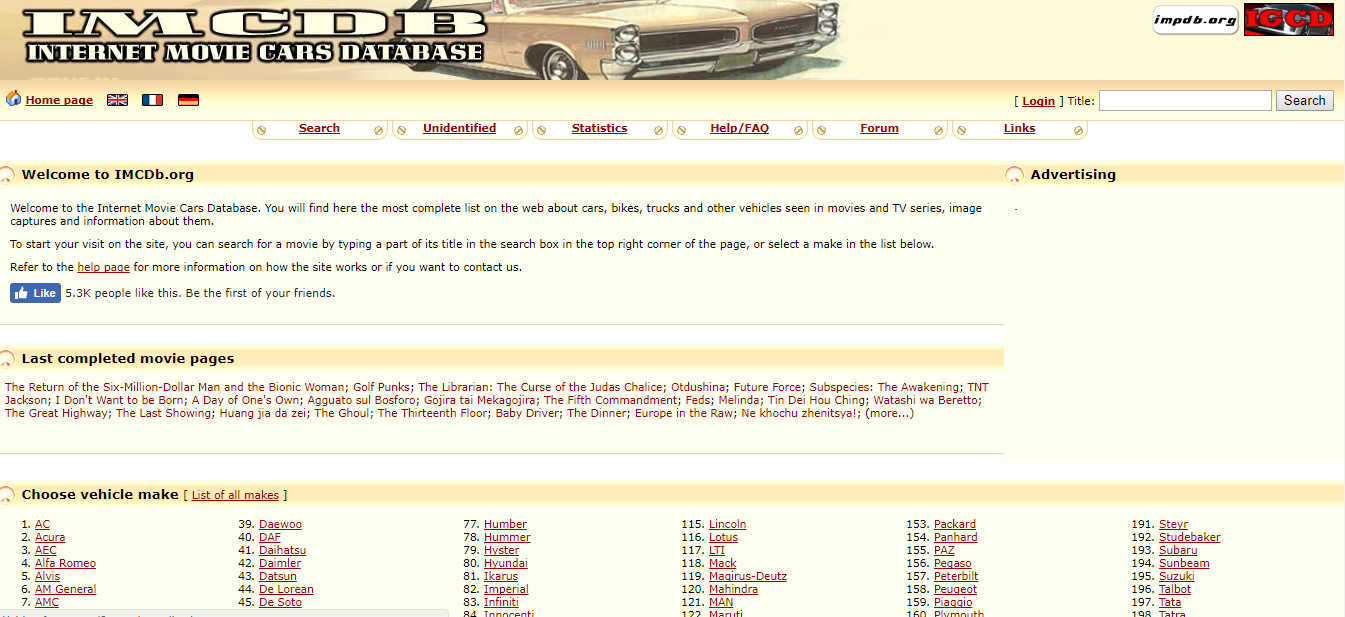Open the Search menu tab
The image size is (1345, 617).
coord(319,128)
